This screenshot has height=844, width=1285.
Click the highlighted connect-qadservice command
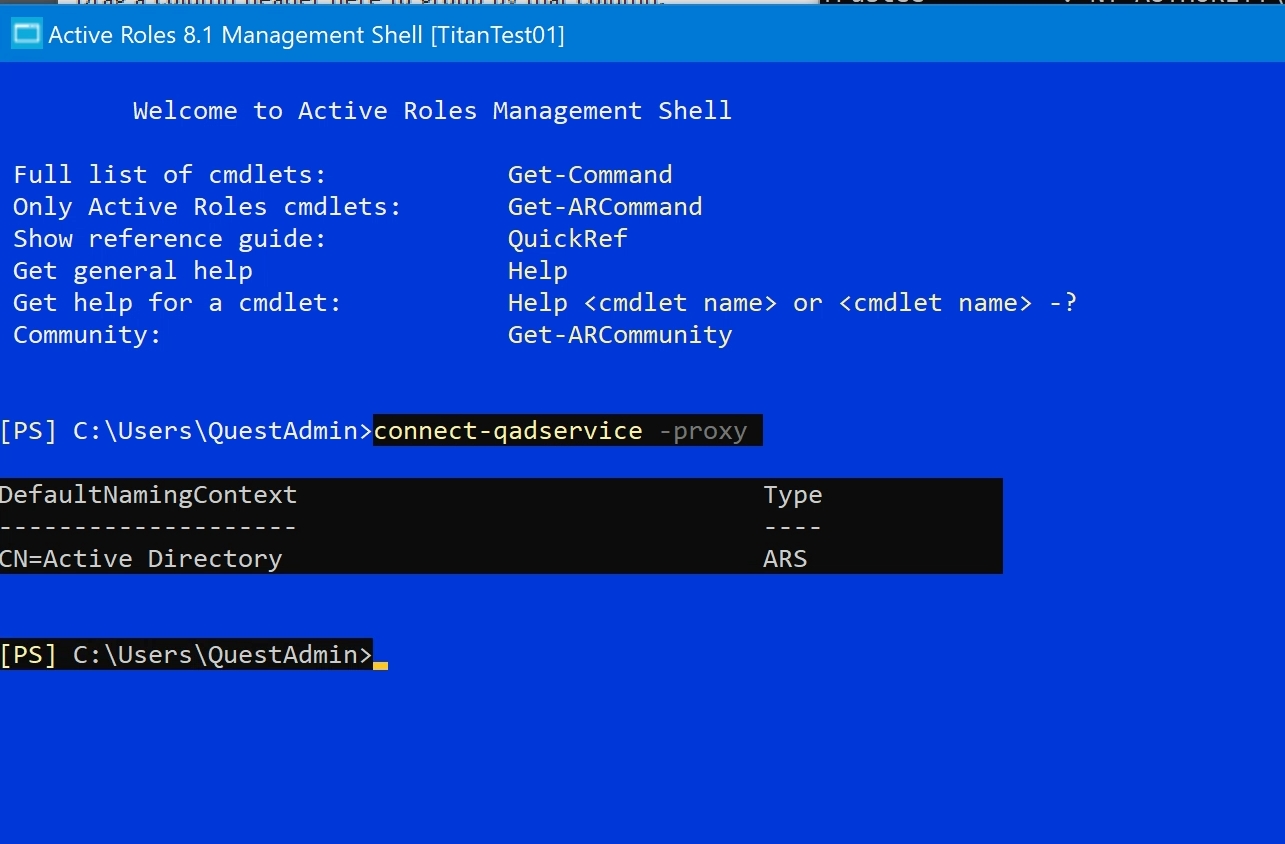[507, 431]
